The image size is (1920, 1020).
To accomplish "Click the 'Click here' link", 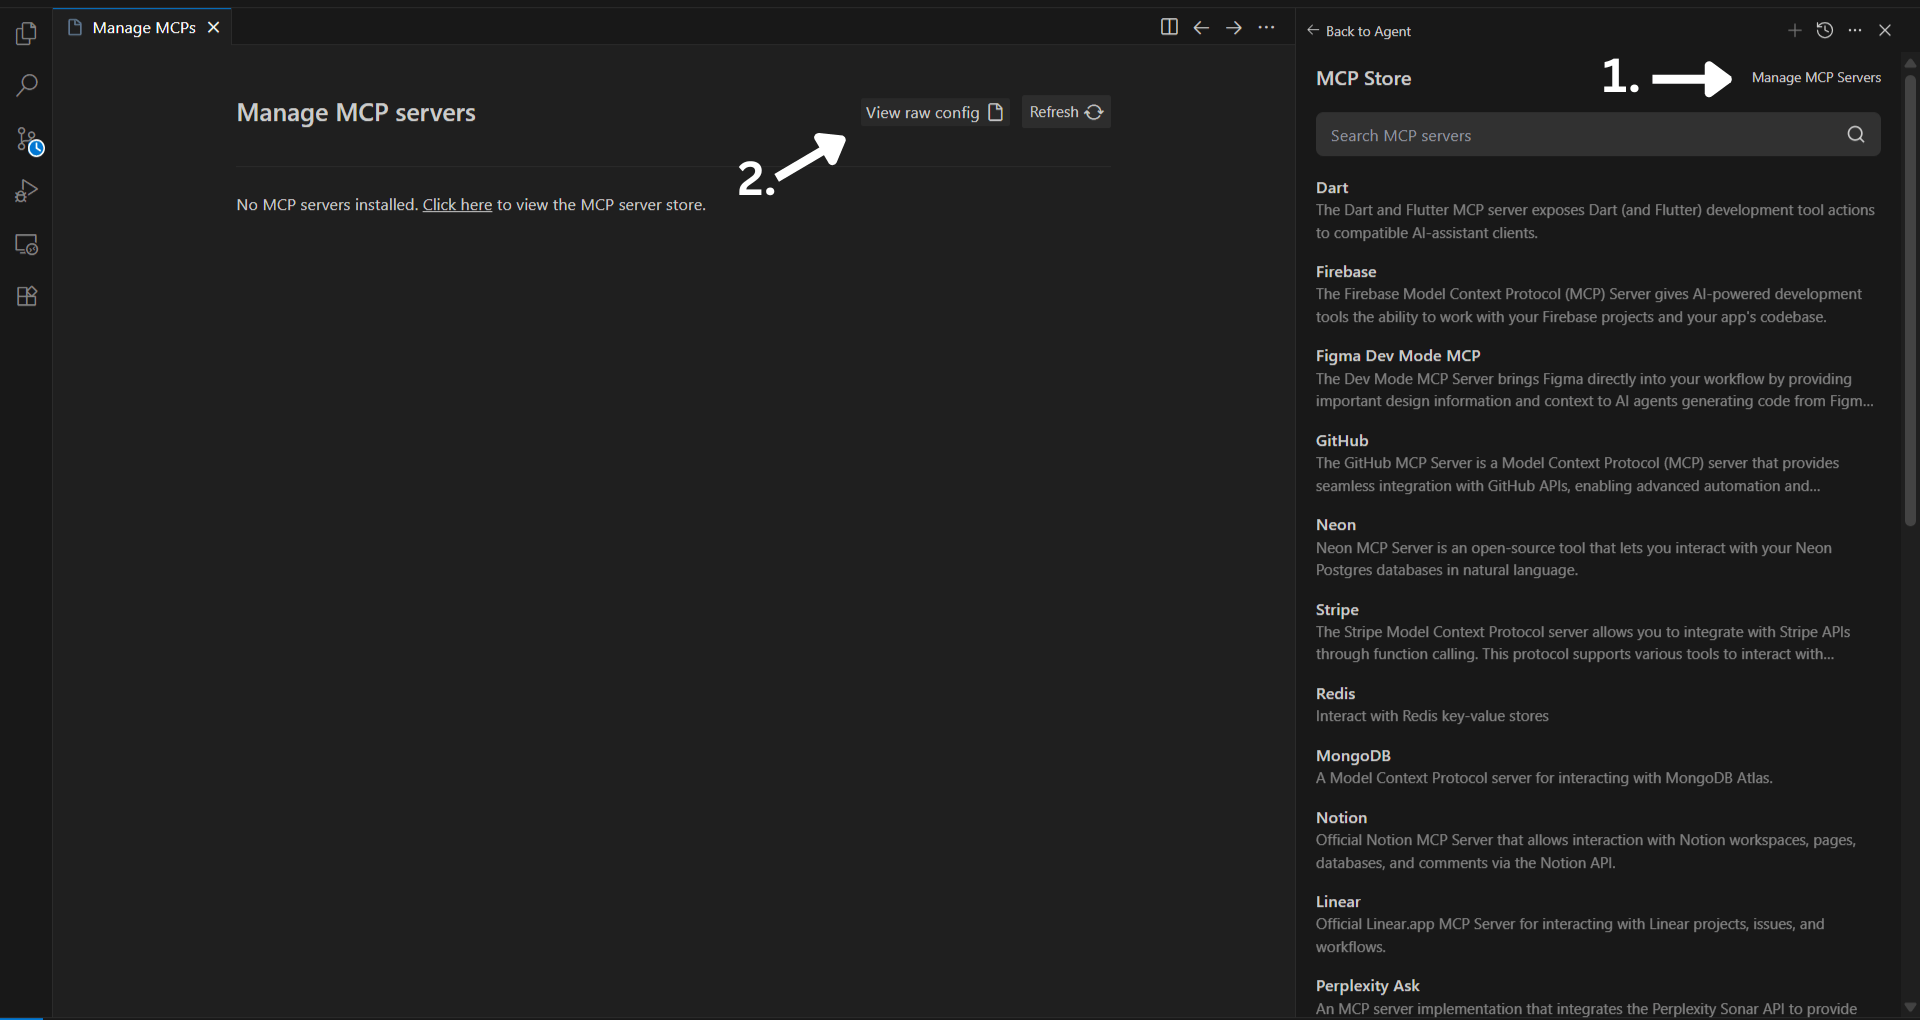I will click(457, 204).
